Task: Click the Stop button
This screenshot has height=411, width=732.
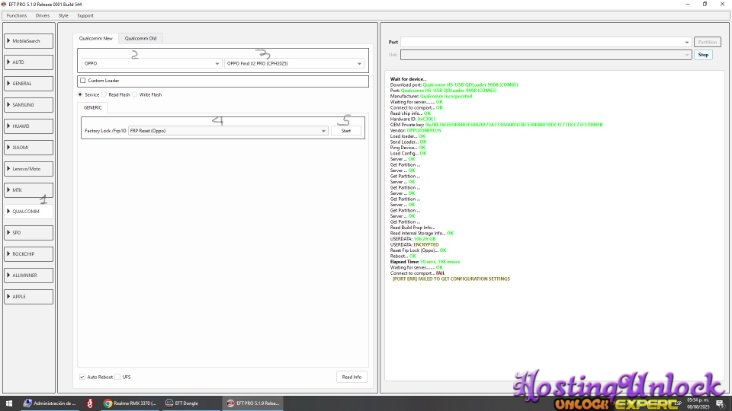Action: point(703,55)
